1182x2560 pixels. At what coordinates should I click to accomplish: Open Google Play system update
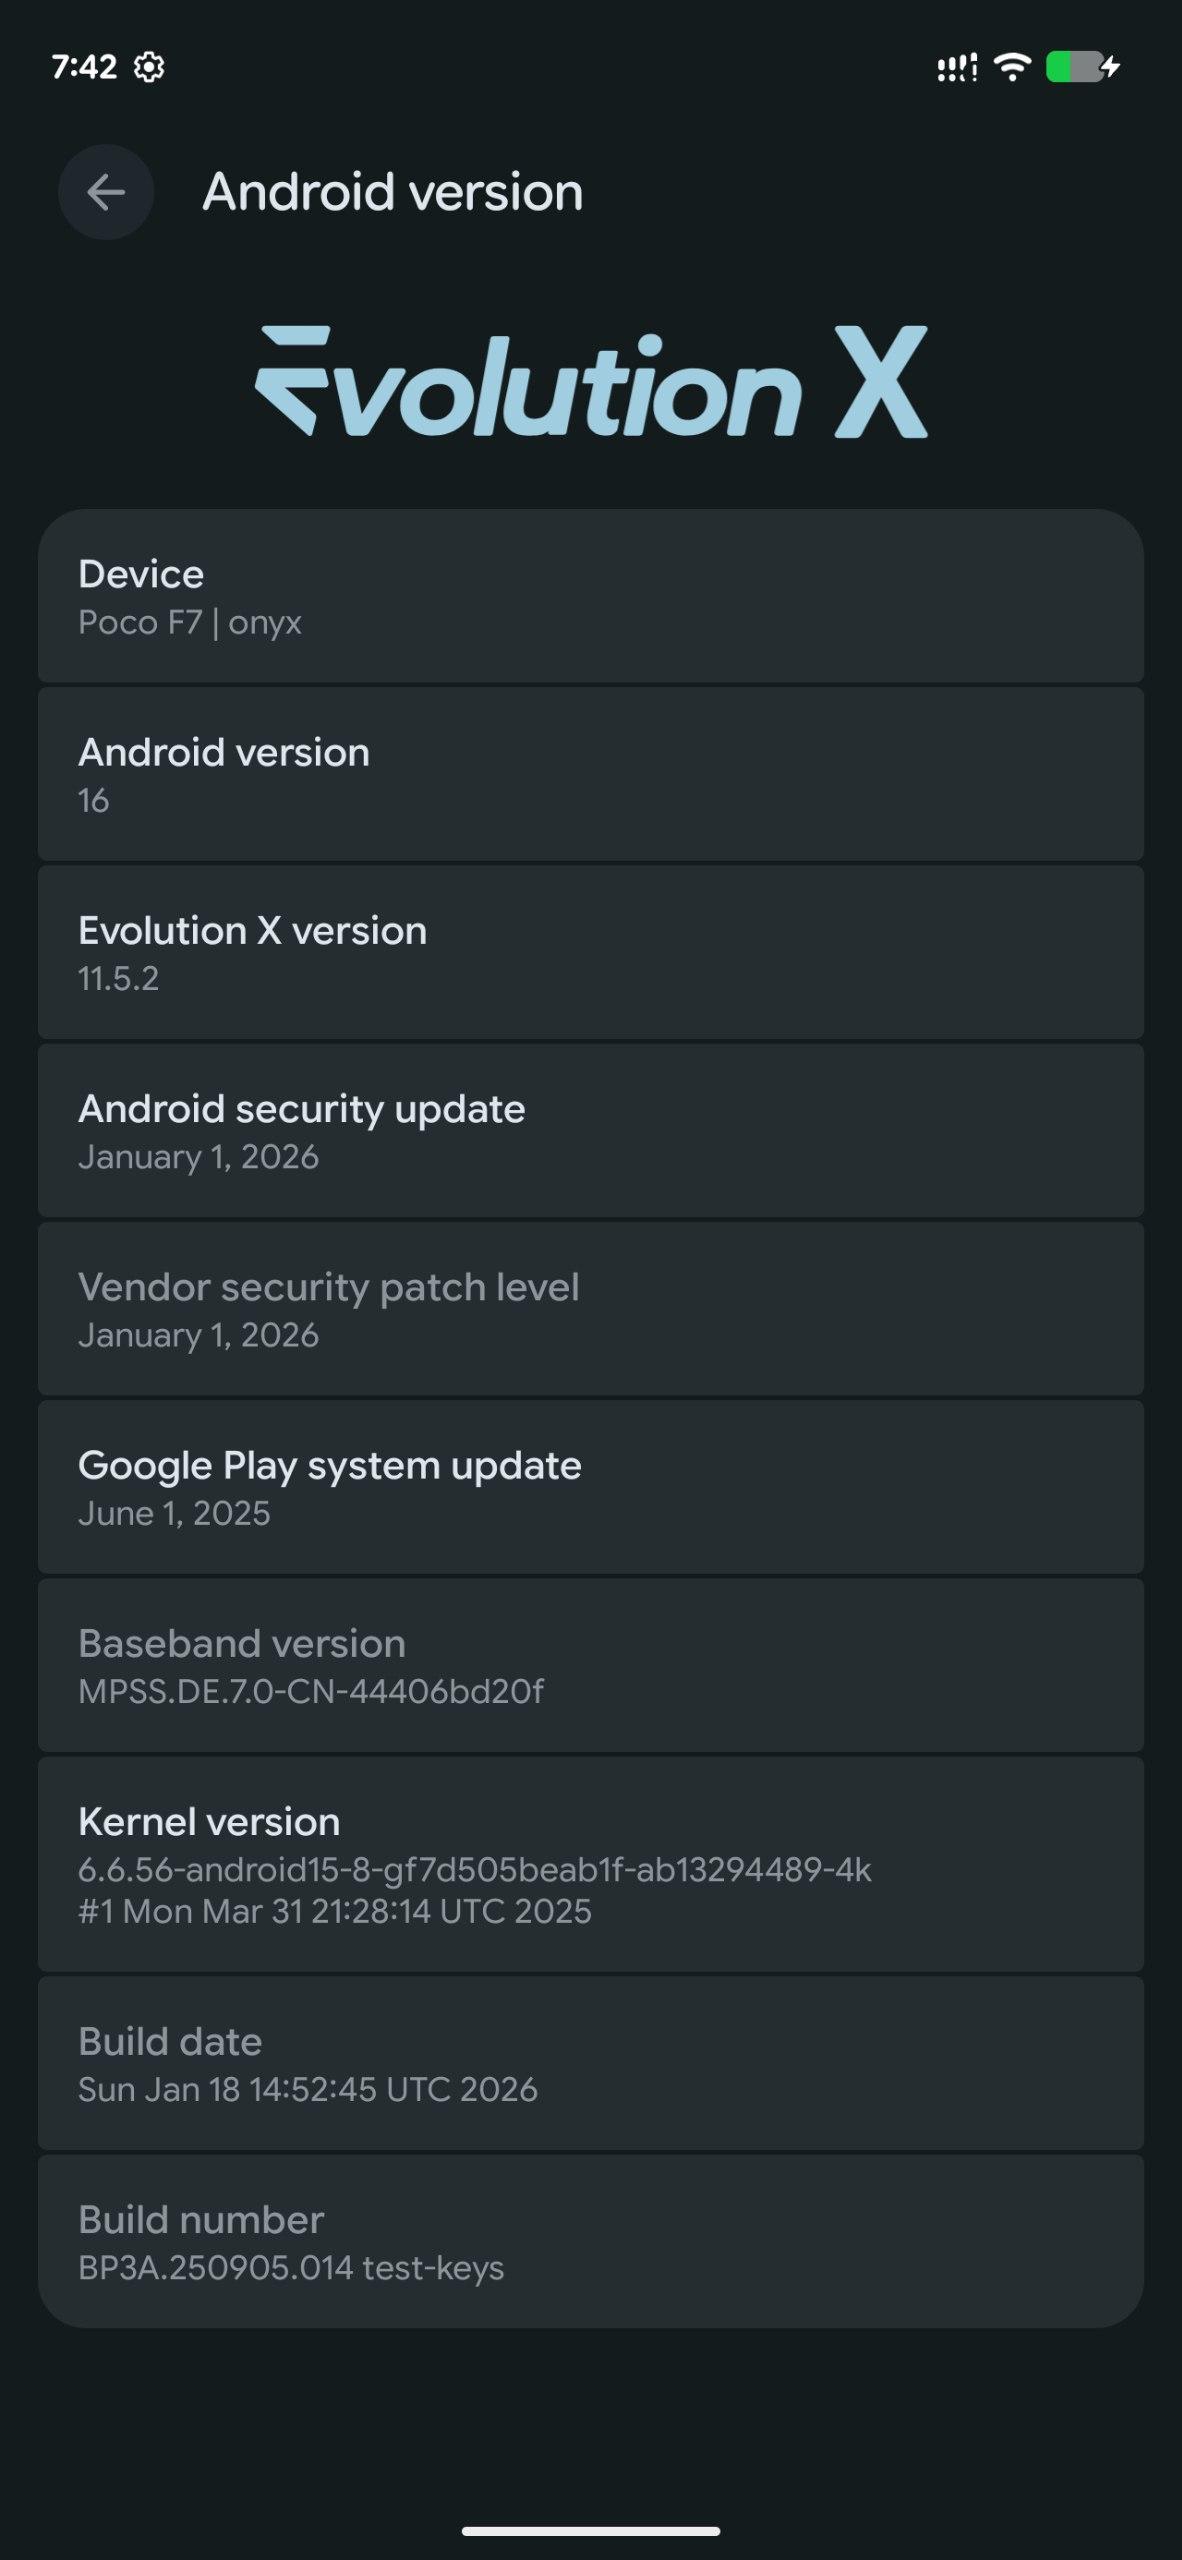click(591, 1488)
